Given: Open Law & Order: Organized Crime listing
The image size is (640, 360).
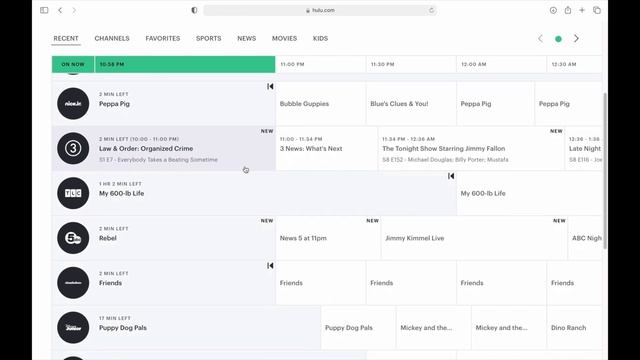Looking at the screenshot, I should pyautogui.click(x=164, y=149).
